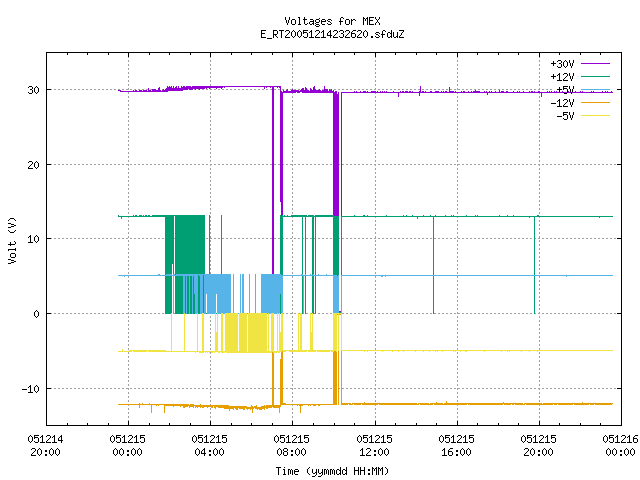Image resolution: width=640 pixels, height=480 pixels.
Task: Click the green +12V legend line sample
Action: (595, 76)
